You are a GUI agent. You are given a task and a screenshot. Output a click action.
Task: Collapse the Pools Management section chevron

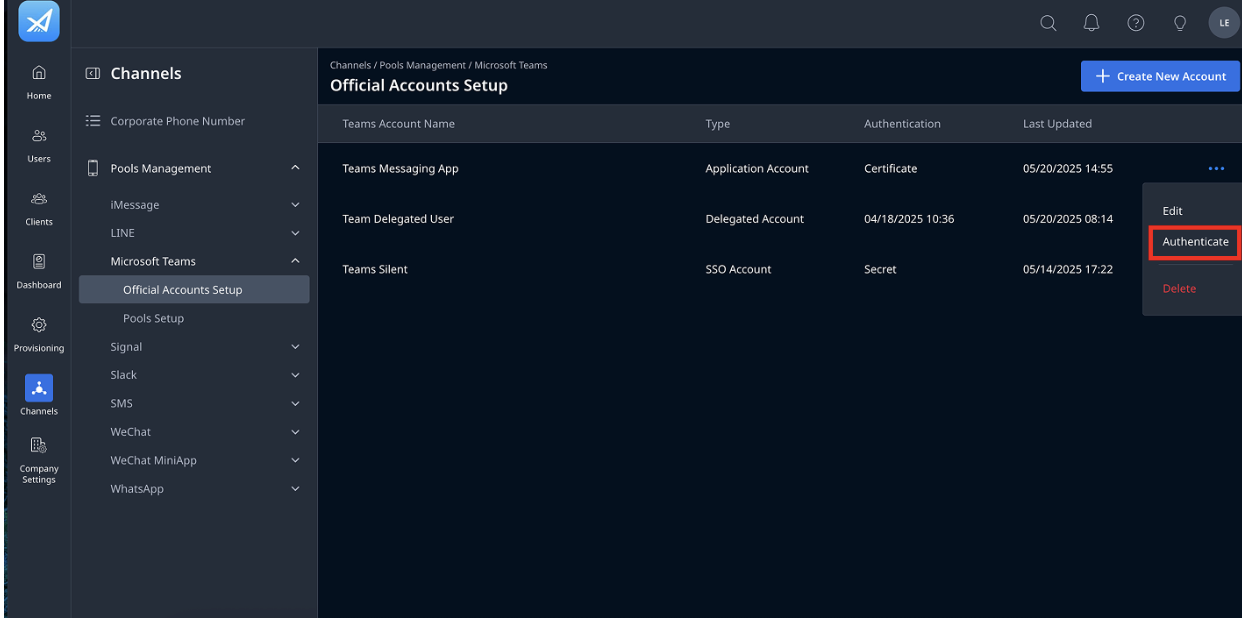tap(295, 168)
